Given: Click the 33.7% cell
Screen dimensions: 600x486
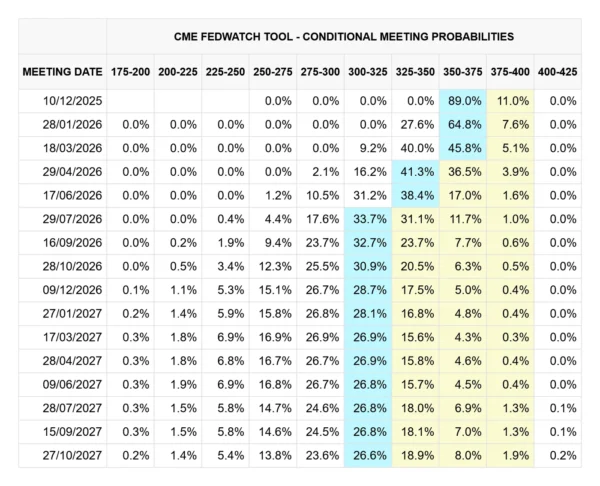Looking at the screenshot, I should pos(368,219).
